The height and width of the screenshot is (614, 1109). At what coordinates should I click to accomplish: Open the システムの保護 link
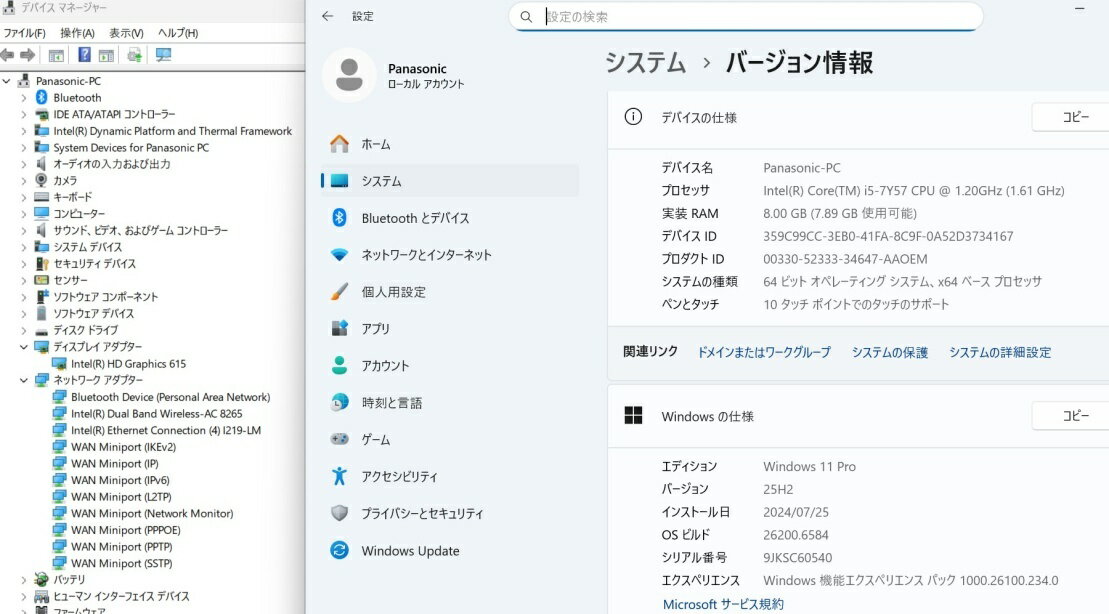tap(889, 352)
